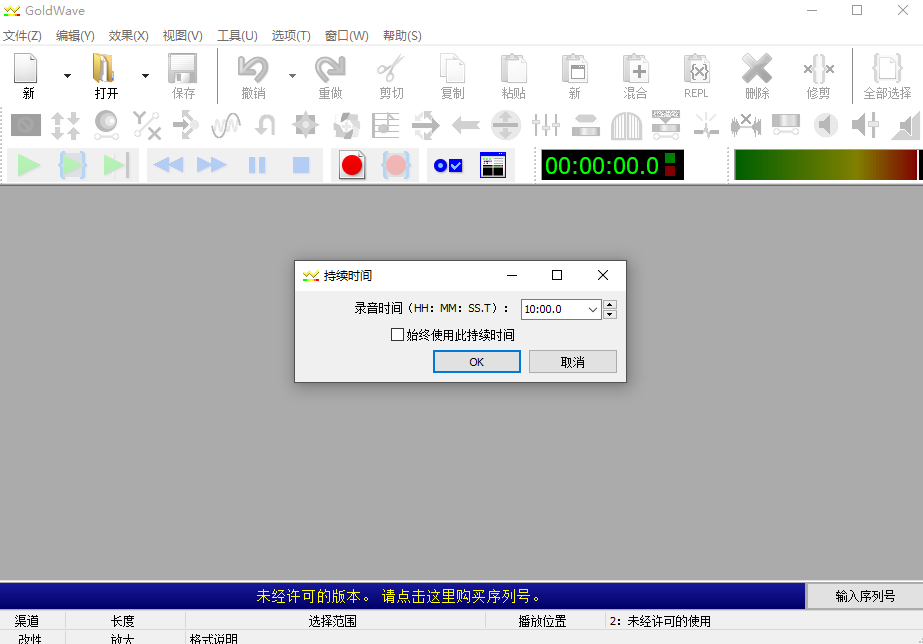
Task: Toggle 始终使用此持续时间 checkbox
Action: point(397,335)
